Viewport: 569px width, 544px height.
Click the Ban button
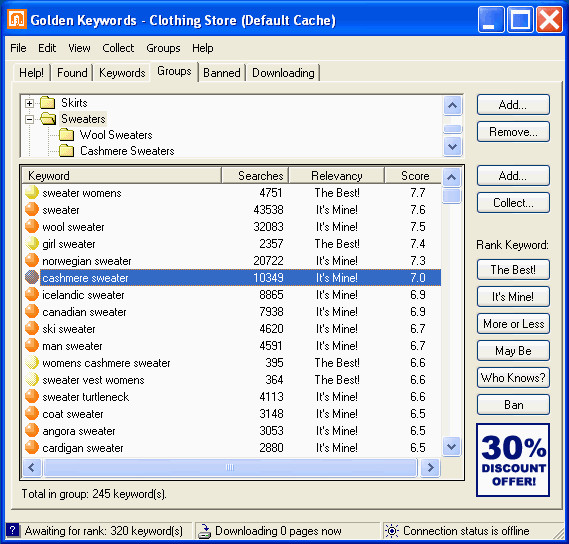point(513,405)
